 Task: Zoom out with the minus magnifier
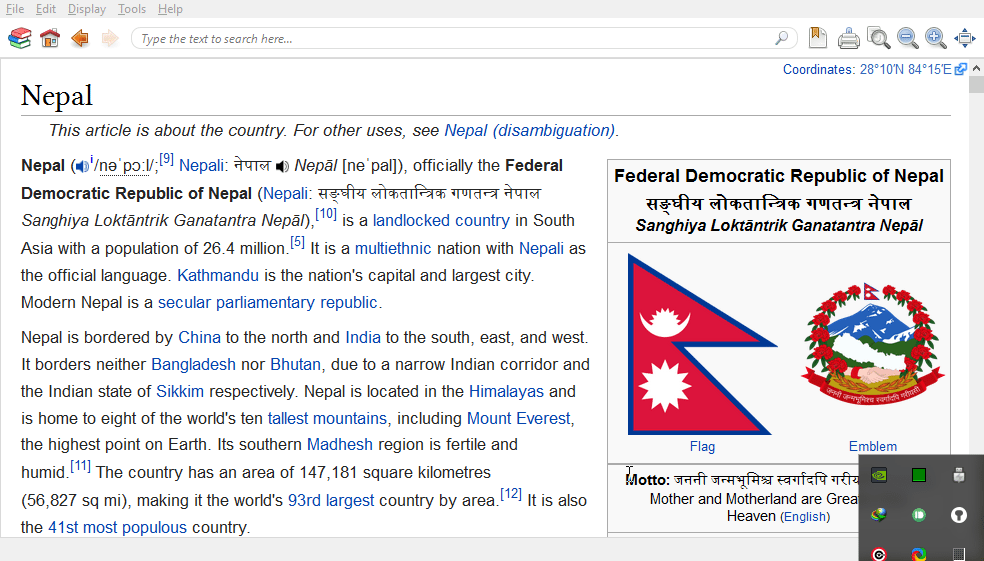907,38
